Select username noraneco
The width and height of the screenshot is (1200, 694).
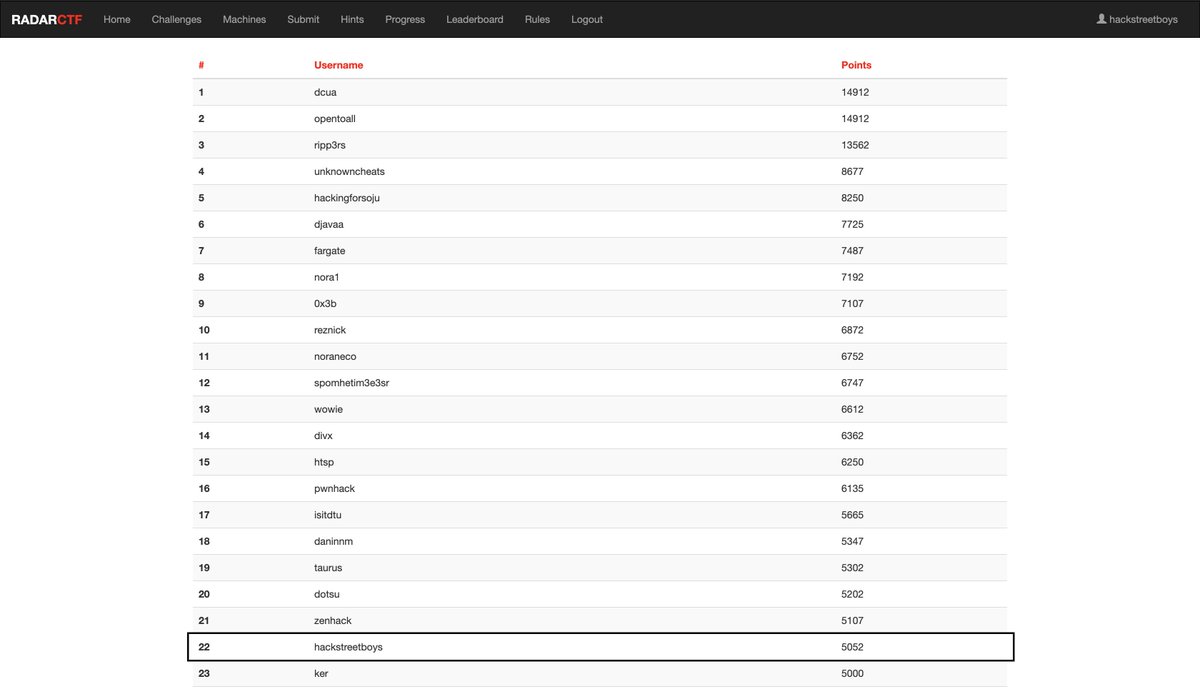pyautogui.click(x=335, y=356)
